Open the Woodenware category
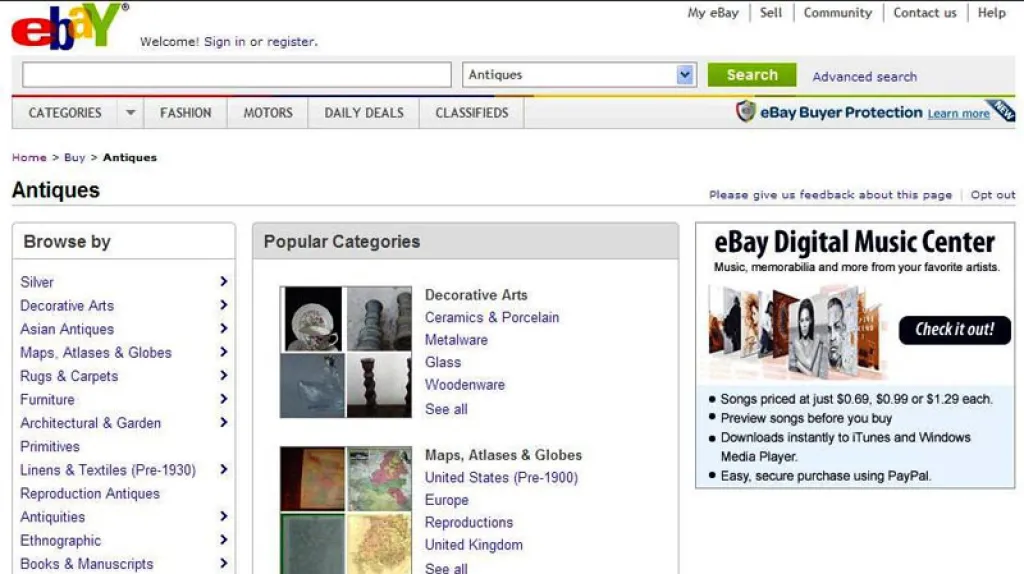 [x=464, y=385]
